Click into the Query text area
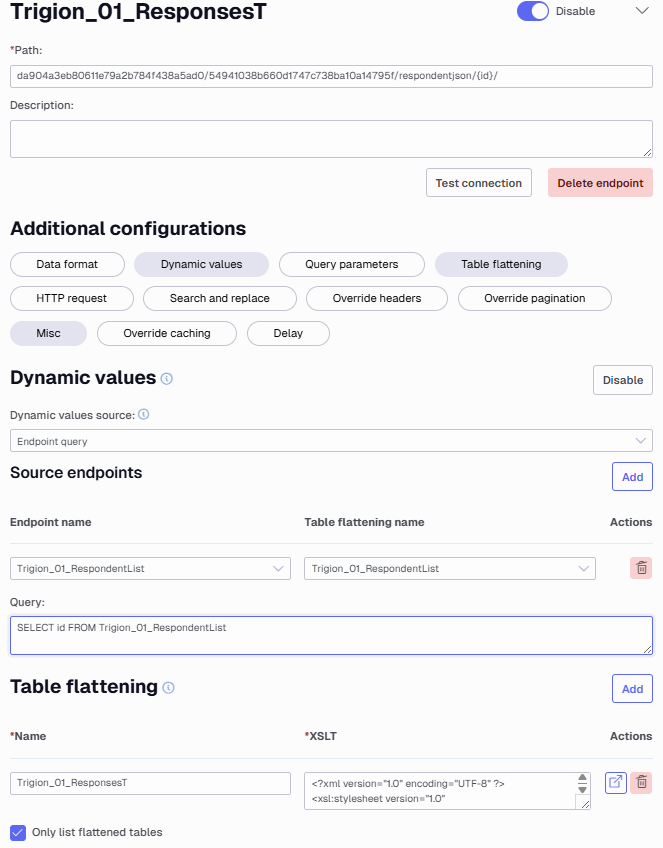This screenshot has height=848, width=663. tap(332, 635)
